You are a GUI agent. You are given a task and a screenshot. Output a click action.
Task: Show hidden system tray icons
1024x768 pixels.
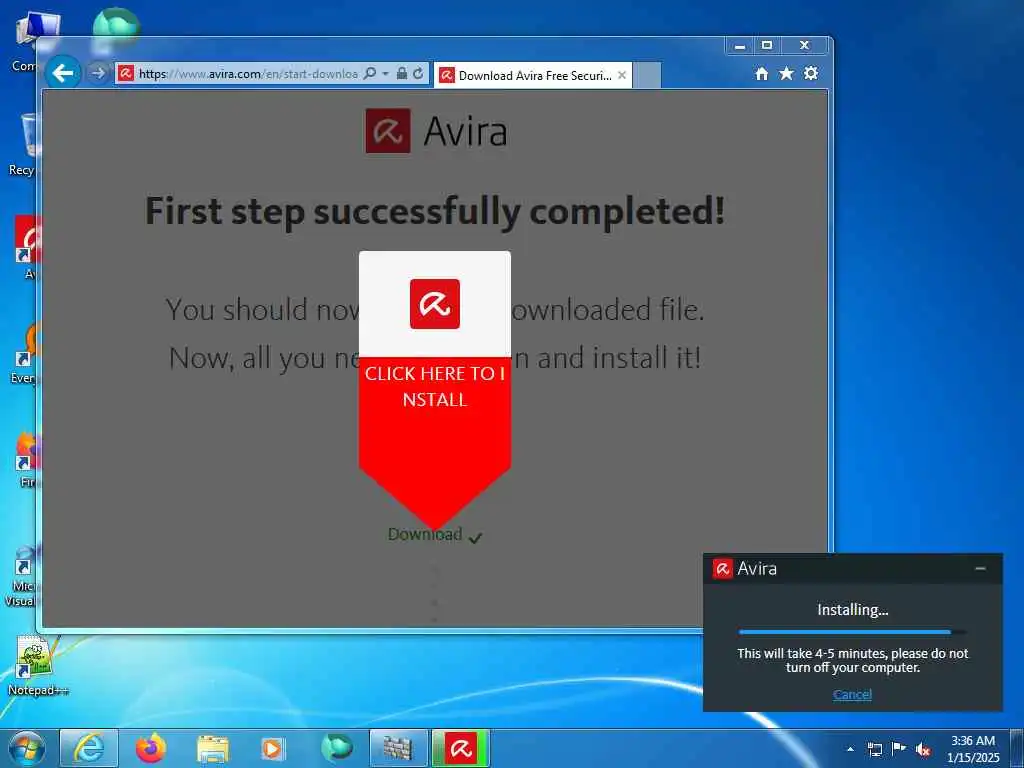coord(850,749)
